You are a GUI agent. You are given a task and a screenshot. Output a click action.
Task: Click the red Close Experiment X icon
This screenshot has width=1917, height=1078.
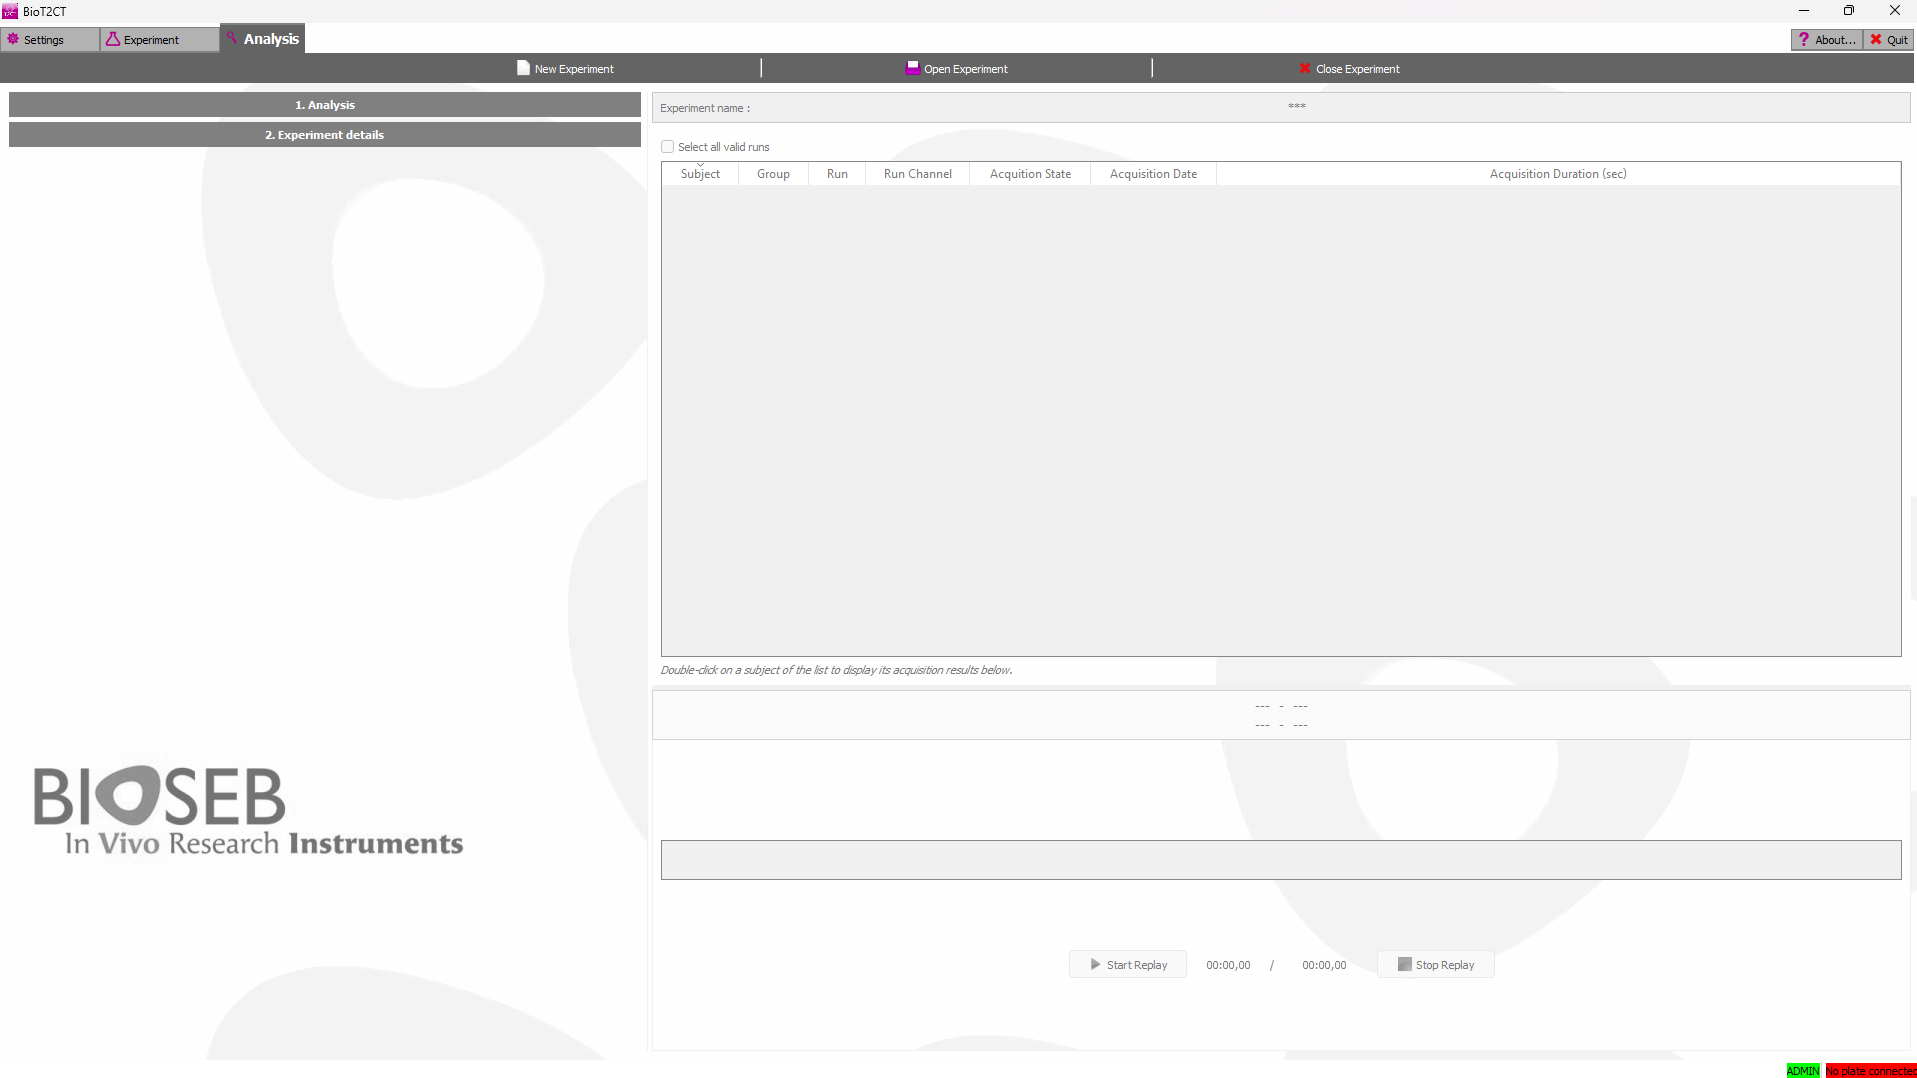1304,68
